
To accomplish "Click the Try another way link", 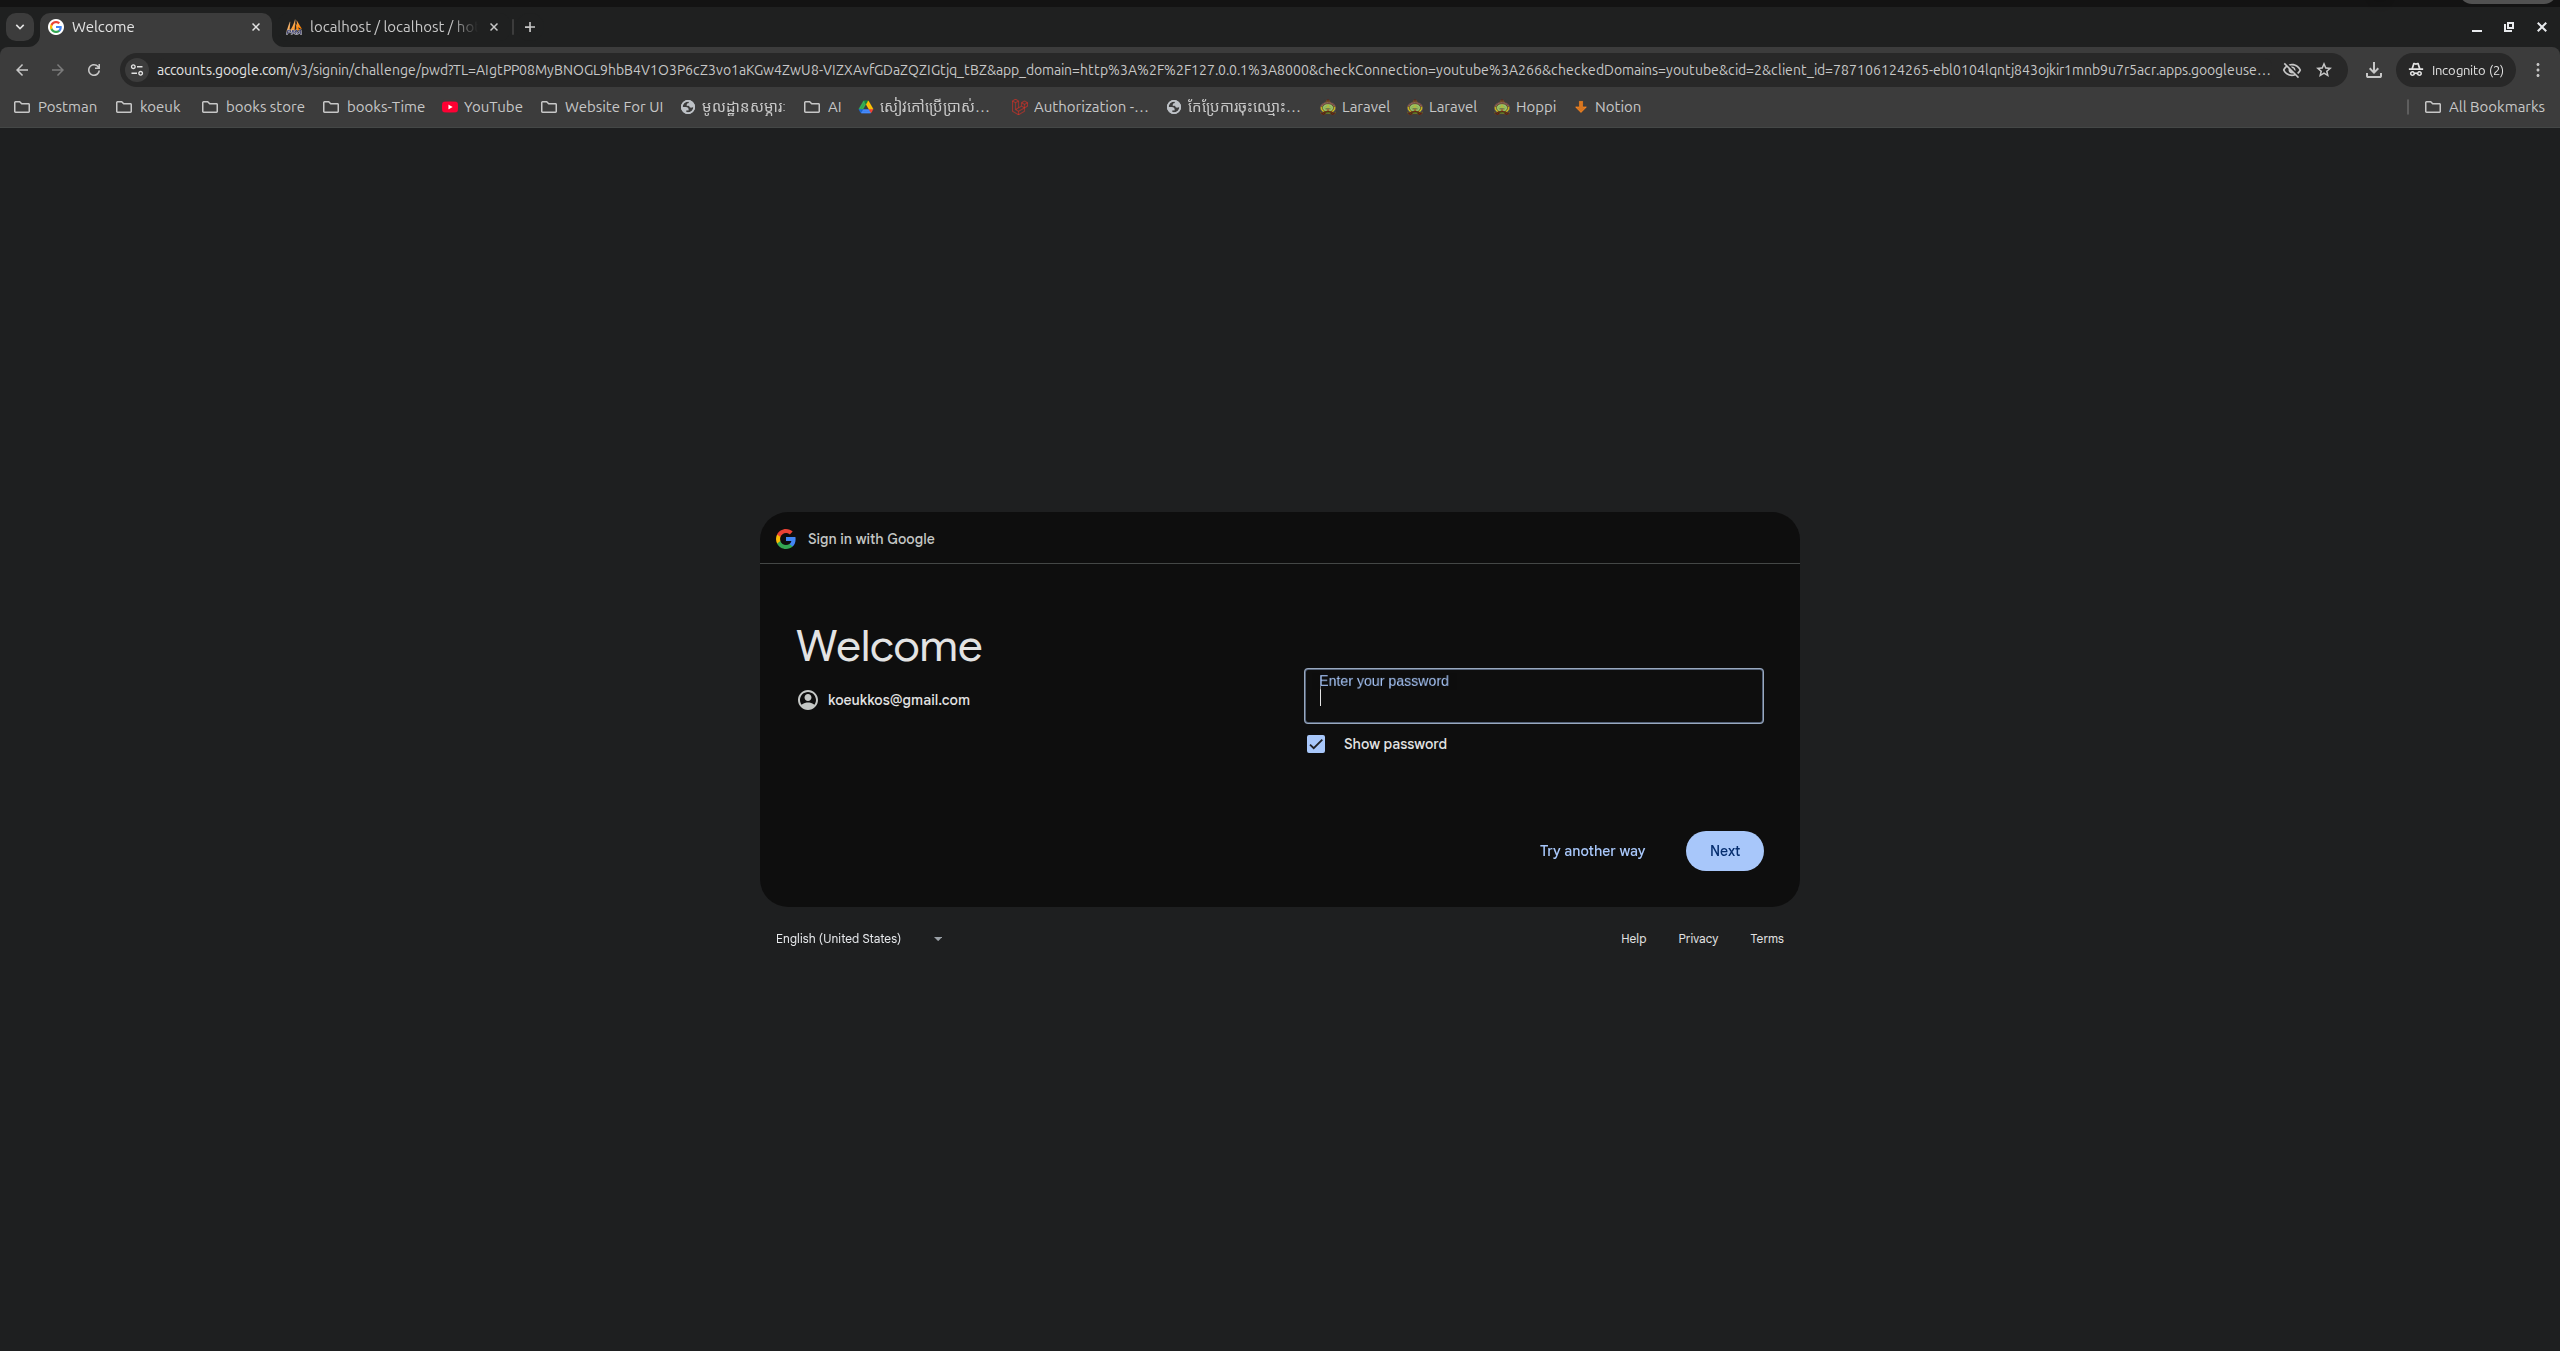I will (x=1592, y=851).
